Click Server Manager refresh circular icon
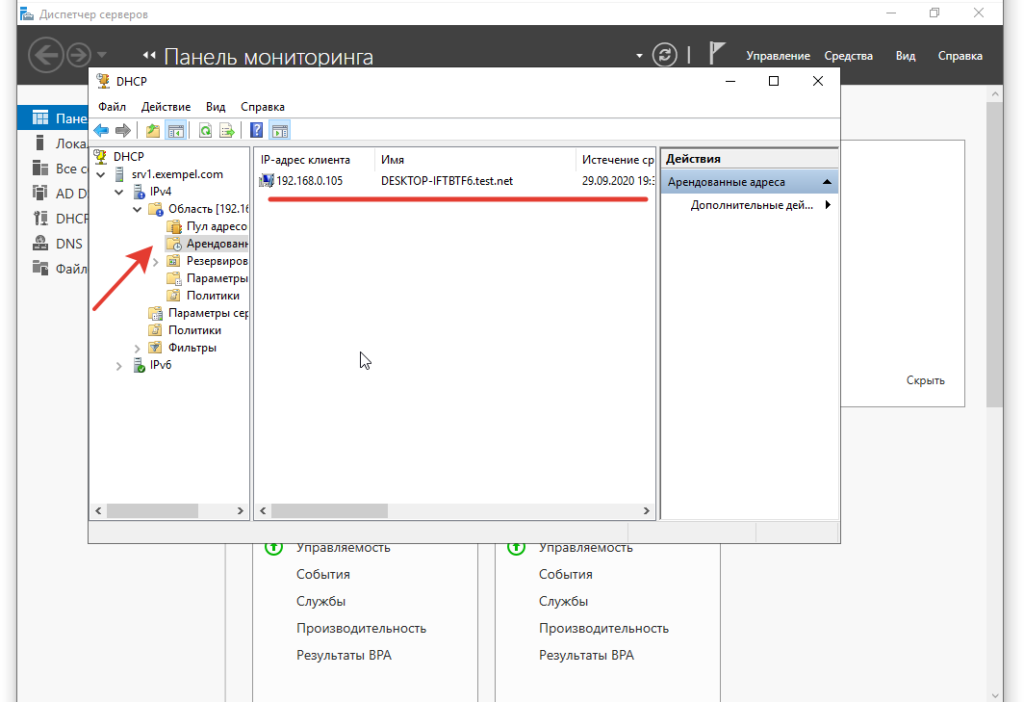The height and width of the screenshot is (702, 1024). coord(665,55)
